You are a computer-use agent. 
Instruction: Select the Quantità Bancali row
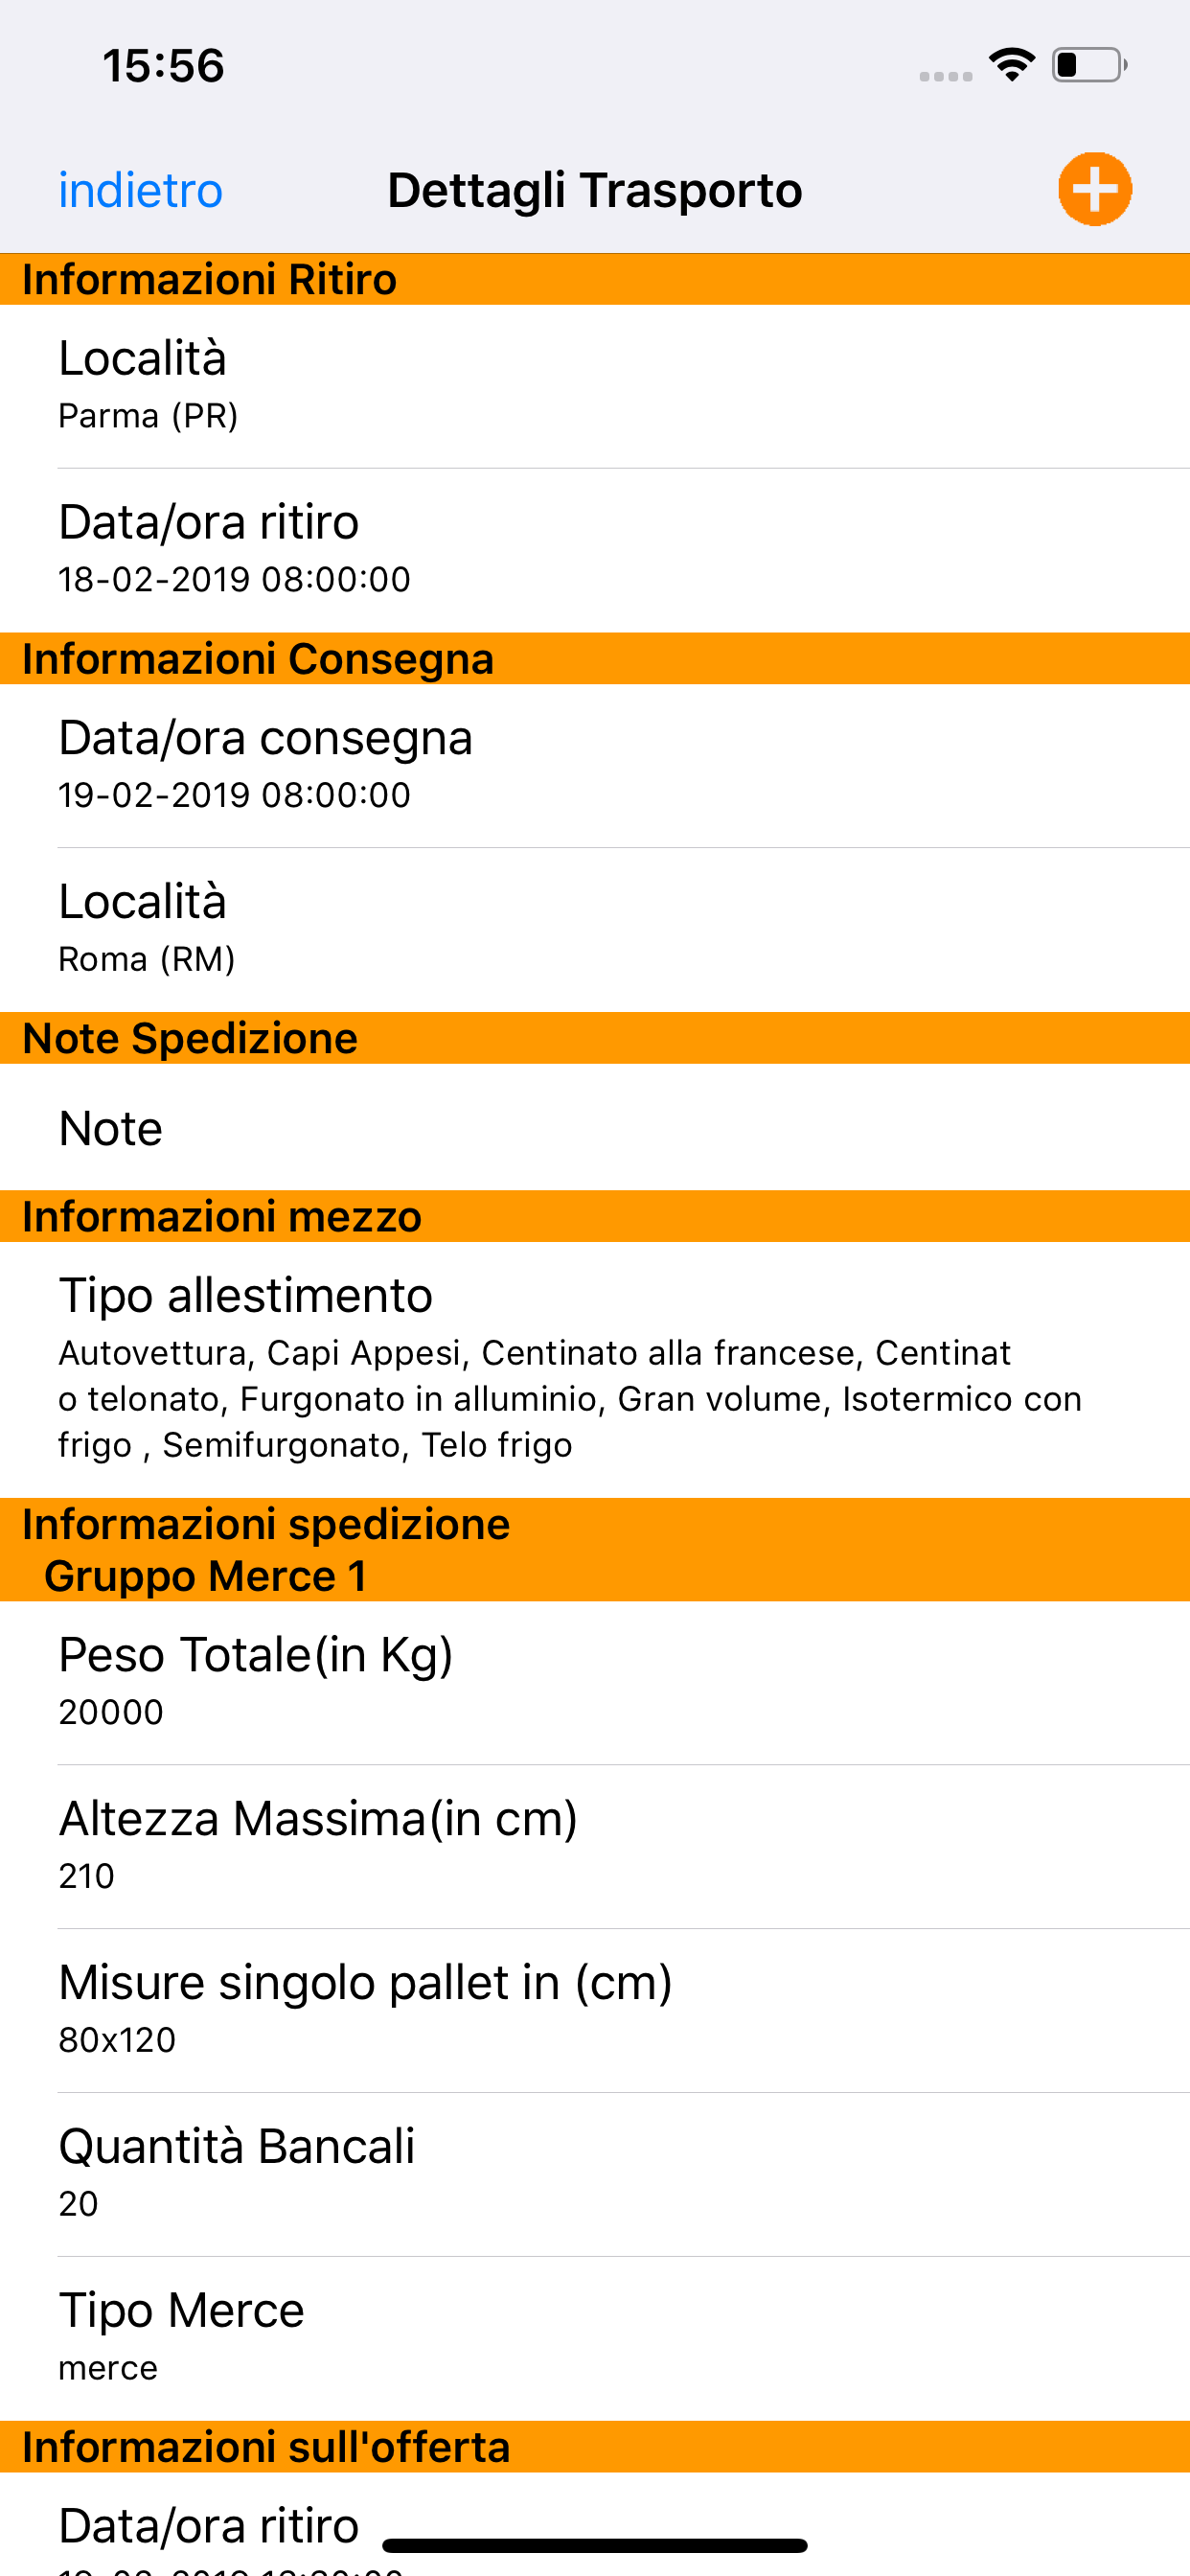coord(595,2174)
